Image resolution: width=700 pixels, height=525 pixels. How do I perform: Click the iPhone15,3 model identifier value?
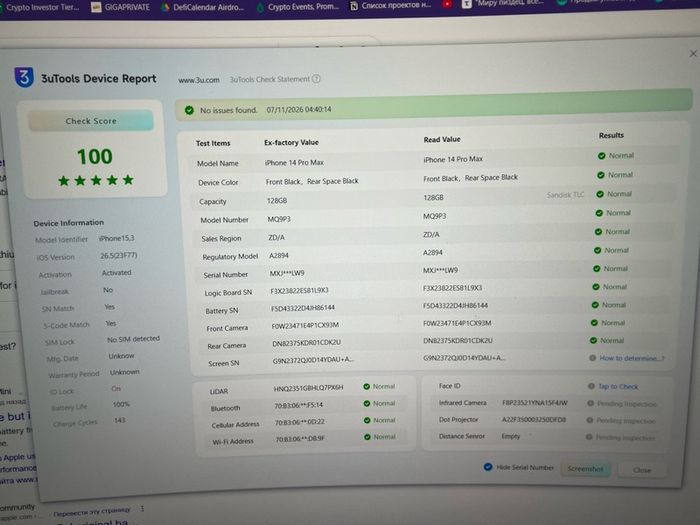click(x=117, y=238)
